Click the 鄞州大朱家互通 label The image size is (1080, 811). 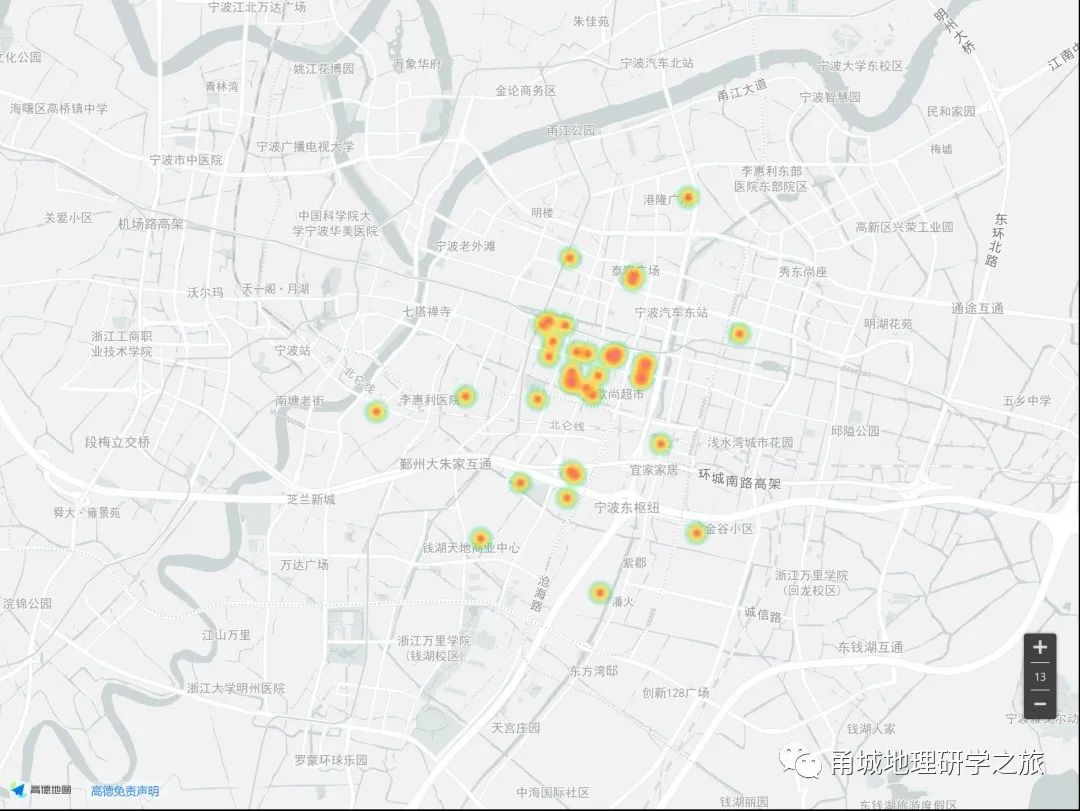[x=446, y=464]
